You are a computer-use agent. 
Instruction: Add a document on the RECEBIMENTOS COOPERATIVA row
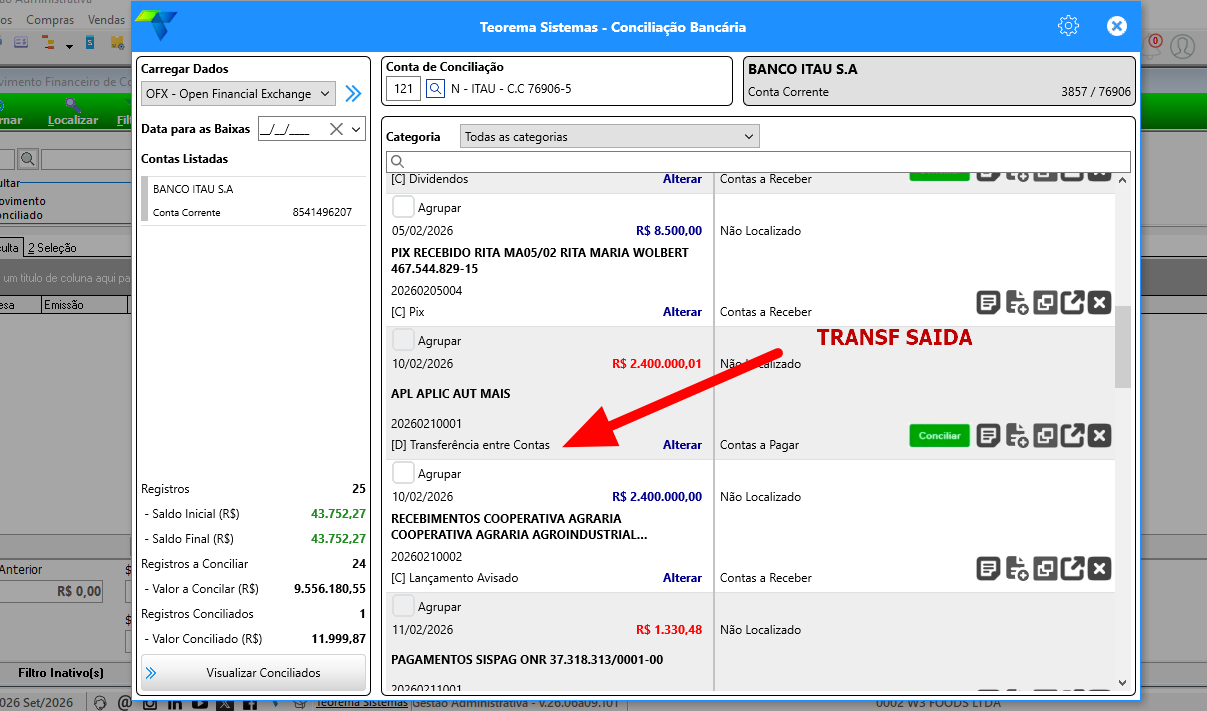1017,569
